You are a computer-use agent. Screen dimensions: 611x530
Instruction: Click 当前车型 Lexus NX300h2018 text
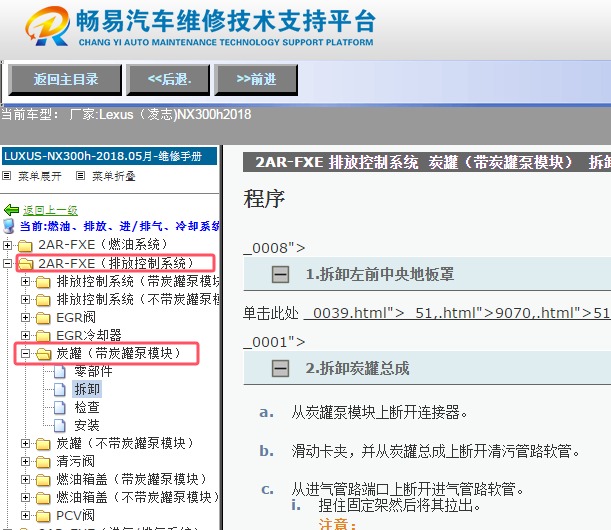click(x=126, y=115)
